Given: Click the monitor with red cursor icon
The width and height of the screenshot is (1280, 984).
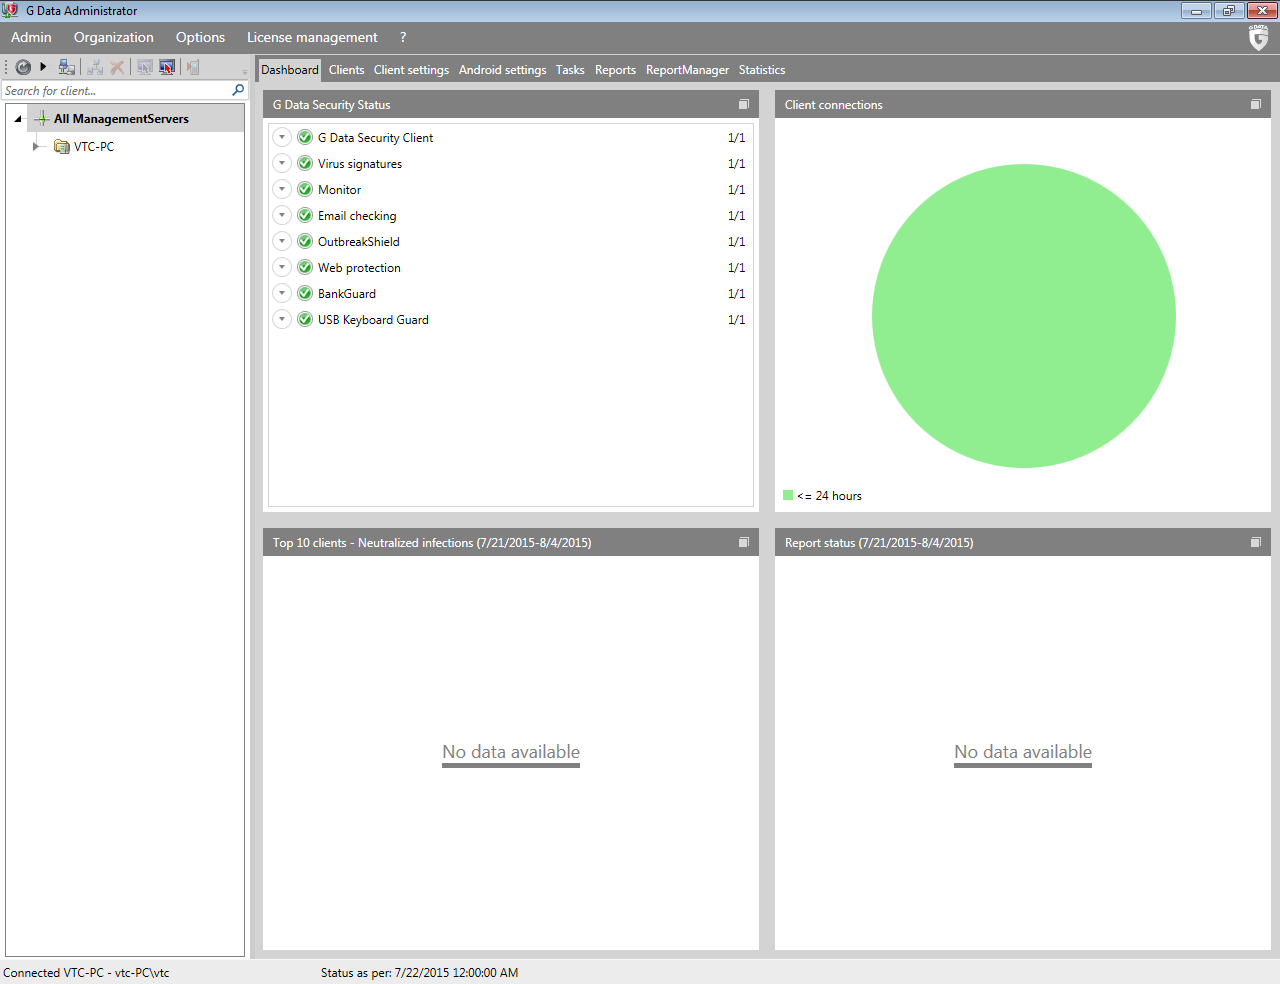Looking at the screenshot, I should tap(167, 67).
